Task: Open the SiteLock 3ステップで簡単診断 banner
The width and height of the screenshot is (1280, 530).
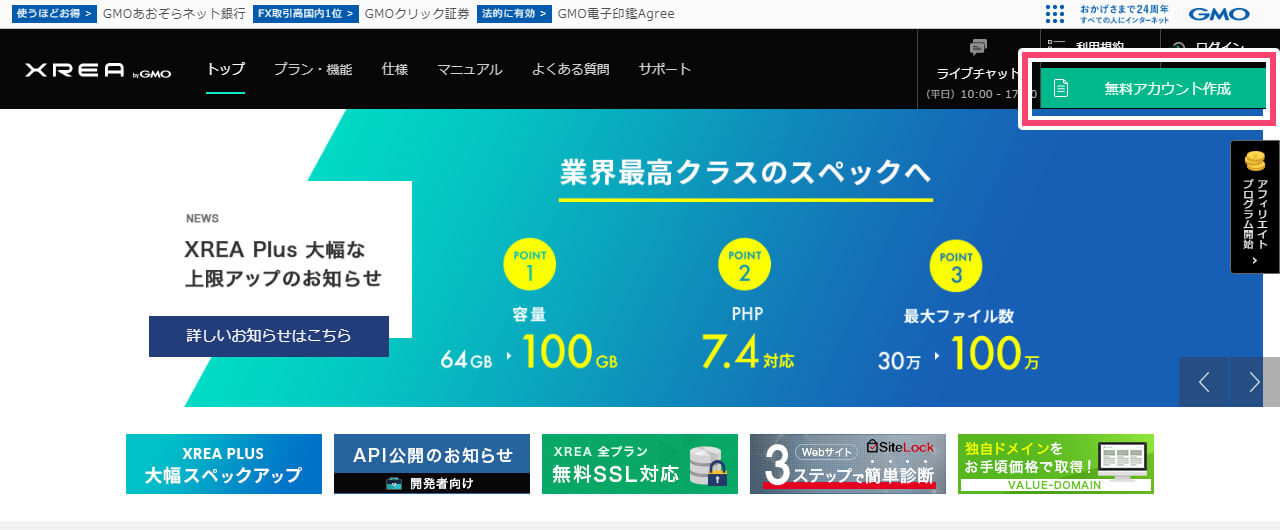Action: [x=848, y=464]
